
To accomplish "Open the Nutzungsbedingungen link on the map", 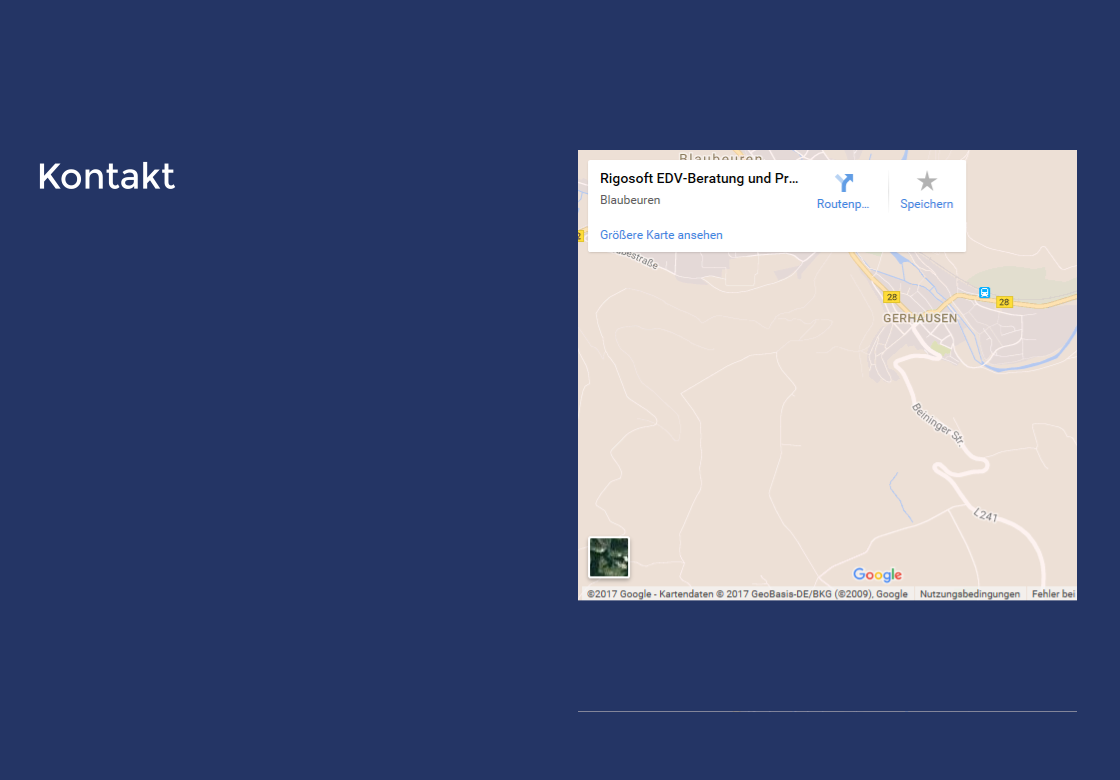I will click(969, 594).
